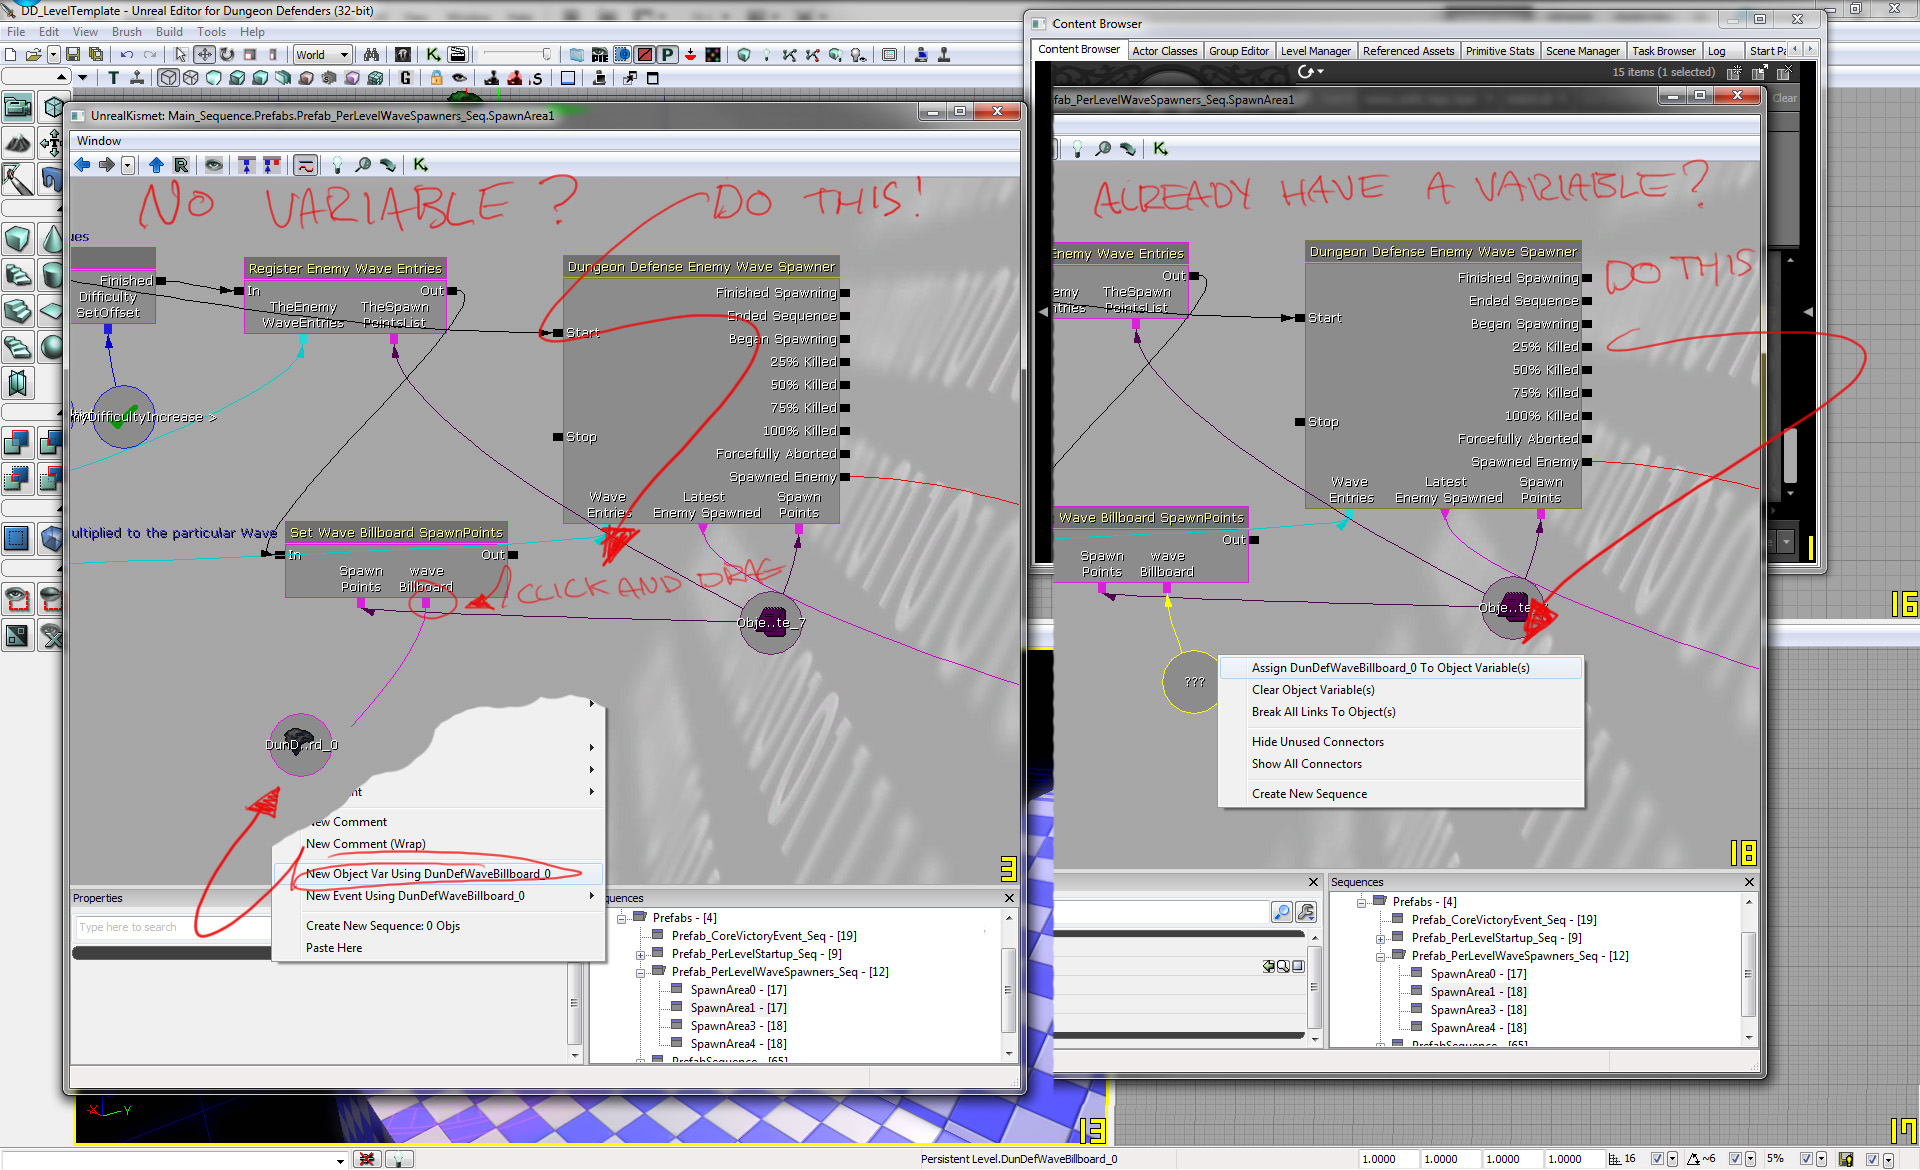Viewport: 1920px width, 1170px height.
Task: Open the File menu
Action: [16, 32]
